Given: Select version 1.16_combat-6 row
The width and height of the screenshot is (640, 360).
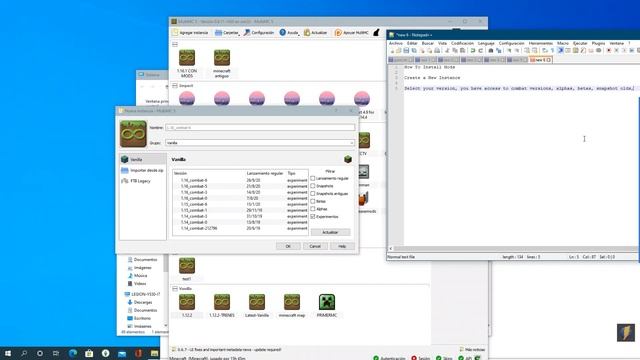Looking at the screenshot, I should (x=240, y=180).
